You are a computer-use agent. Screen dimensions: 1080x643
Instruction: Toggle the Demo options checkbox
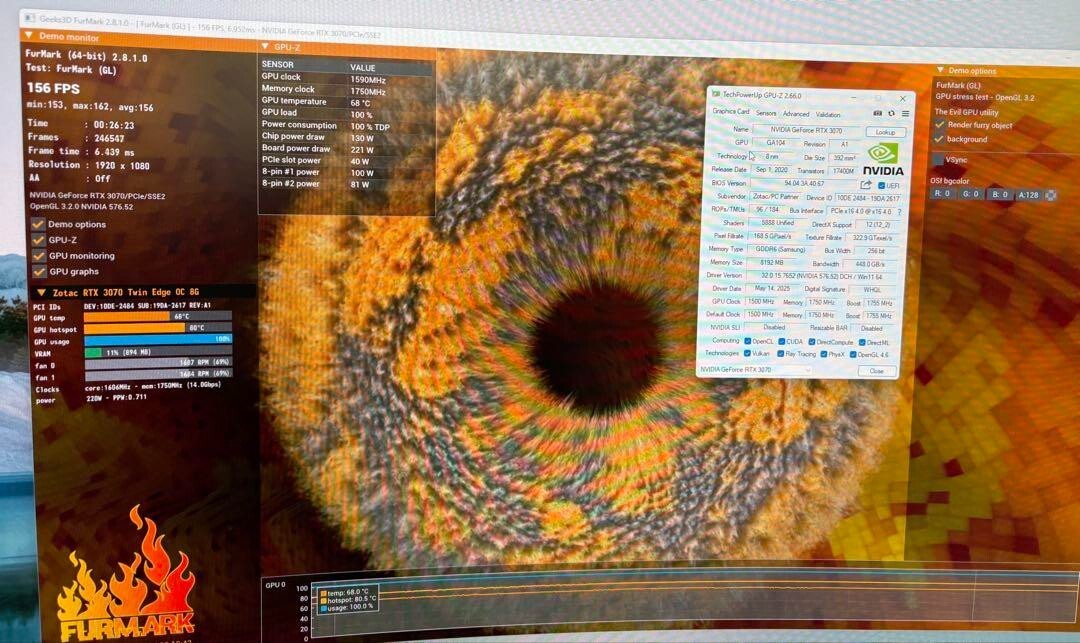38,224
